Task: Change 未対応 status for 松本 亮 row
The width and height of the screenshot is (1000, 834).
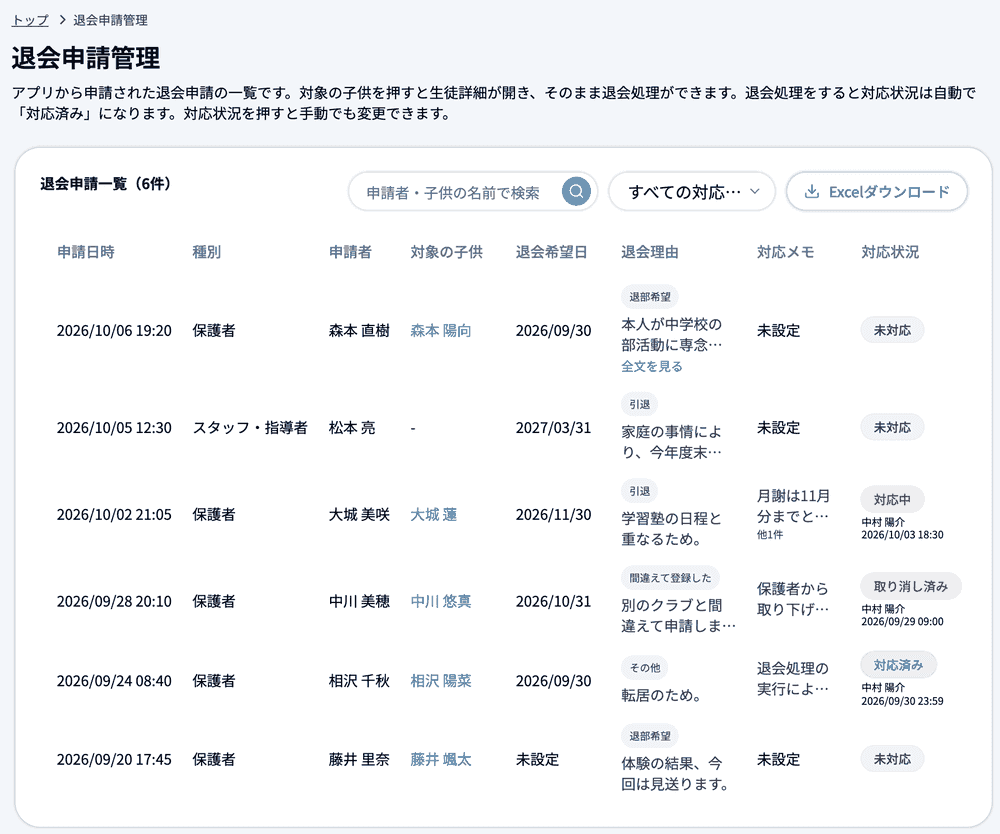Action: 892,427
